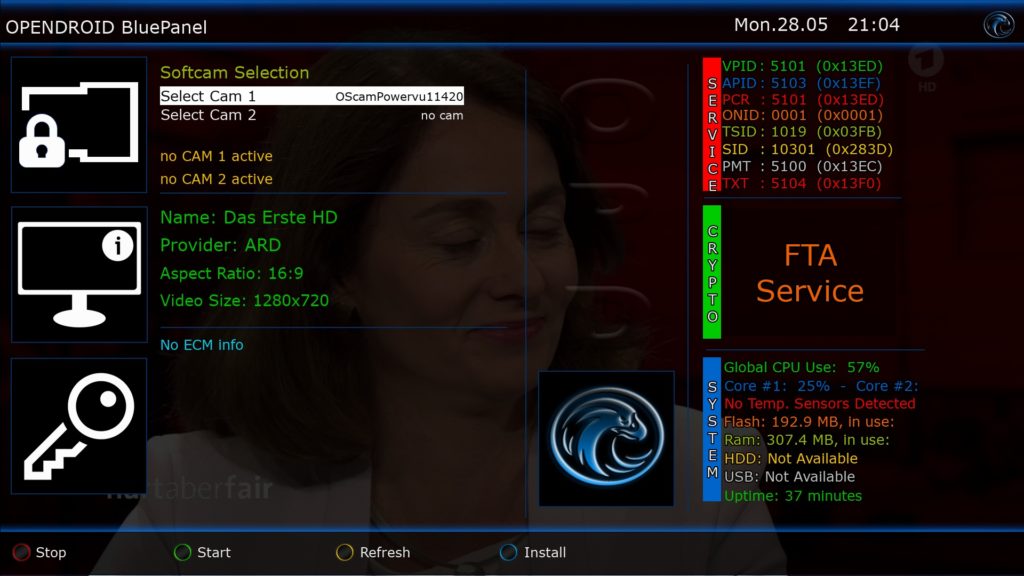Screen dimensions: 1024x576
Task: Click the yellow Refresh button circle
Action: pyautogui.click(x=344, y=552)
